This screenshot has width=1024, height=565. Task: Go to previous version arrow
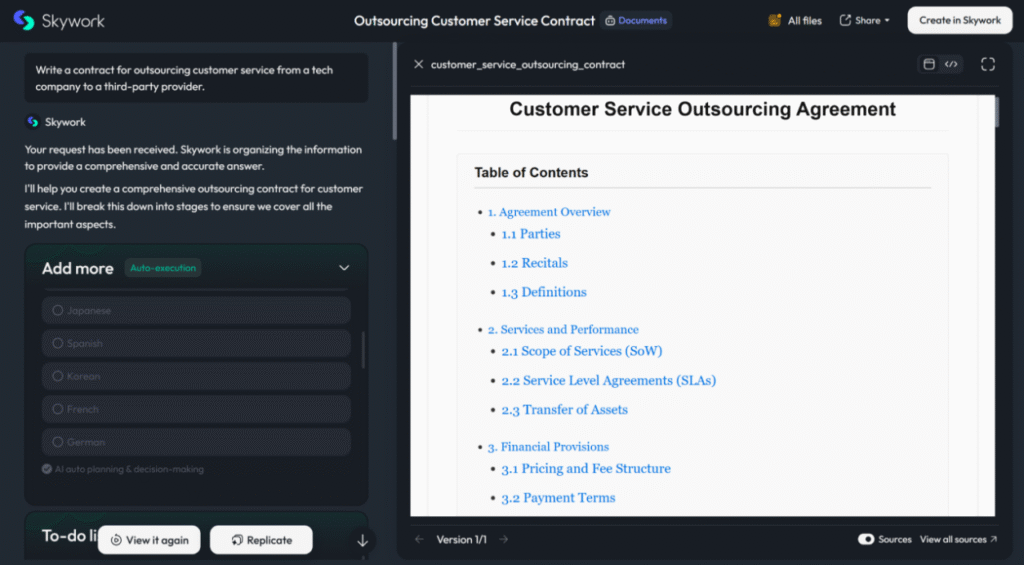tap(419, 539)
